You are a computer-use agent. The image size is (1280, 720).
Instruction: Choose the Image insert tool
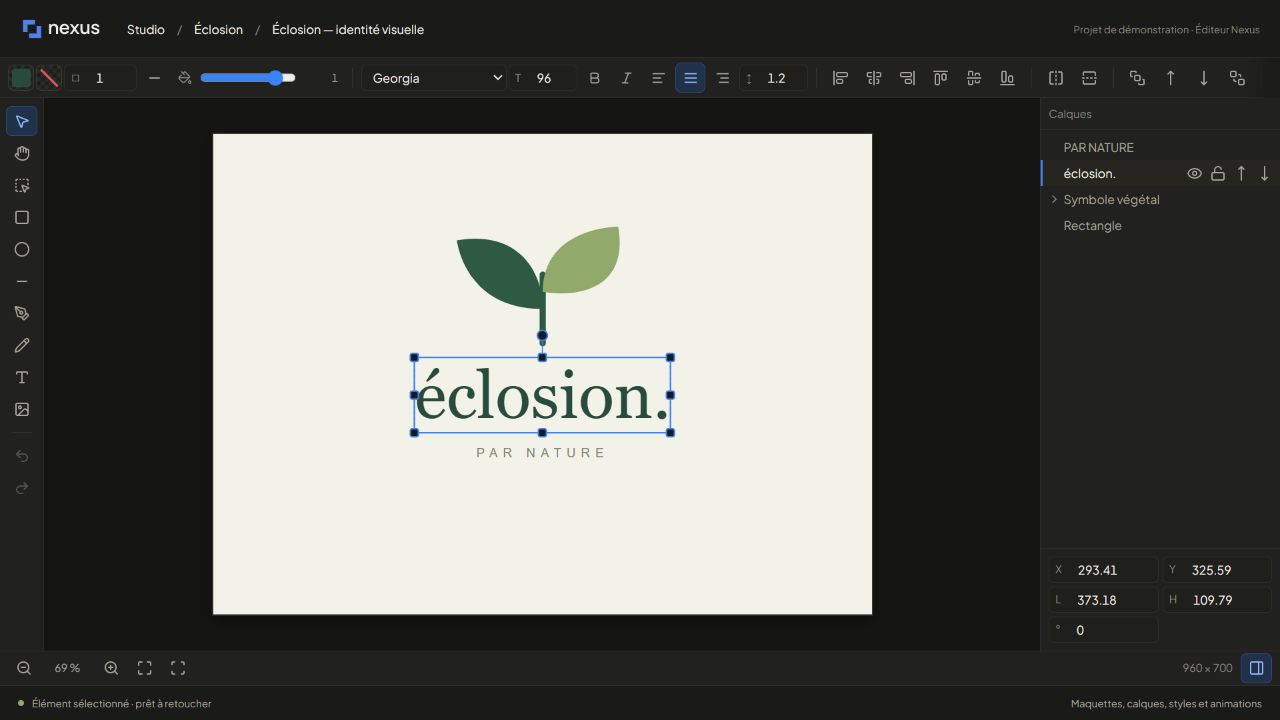22,409
